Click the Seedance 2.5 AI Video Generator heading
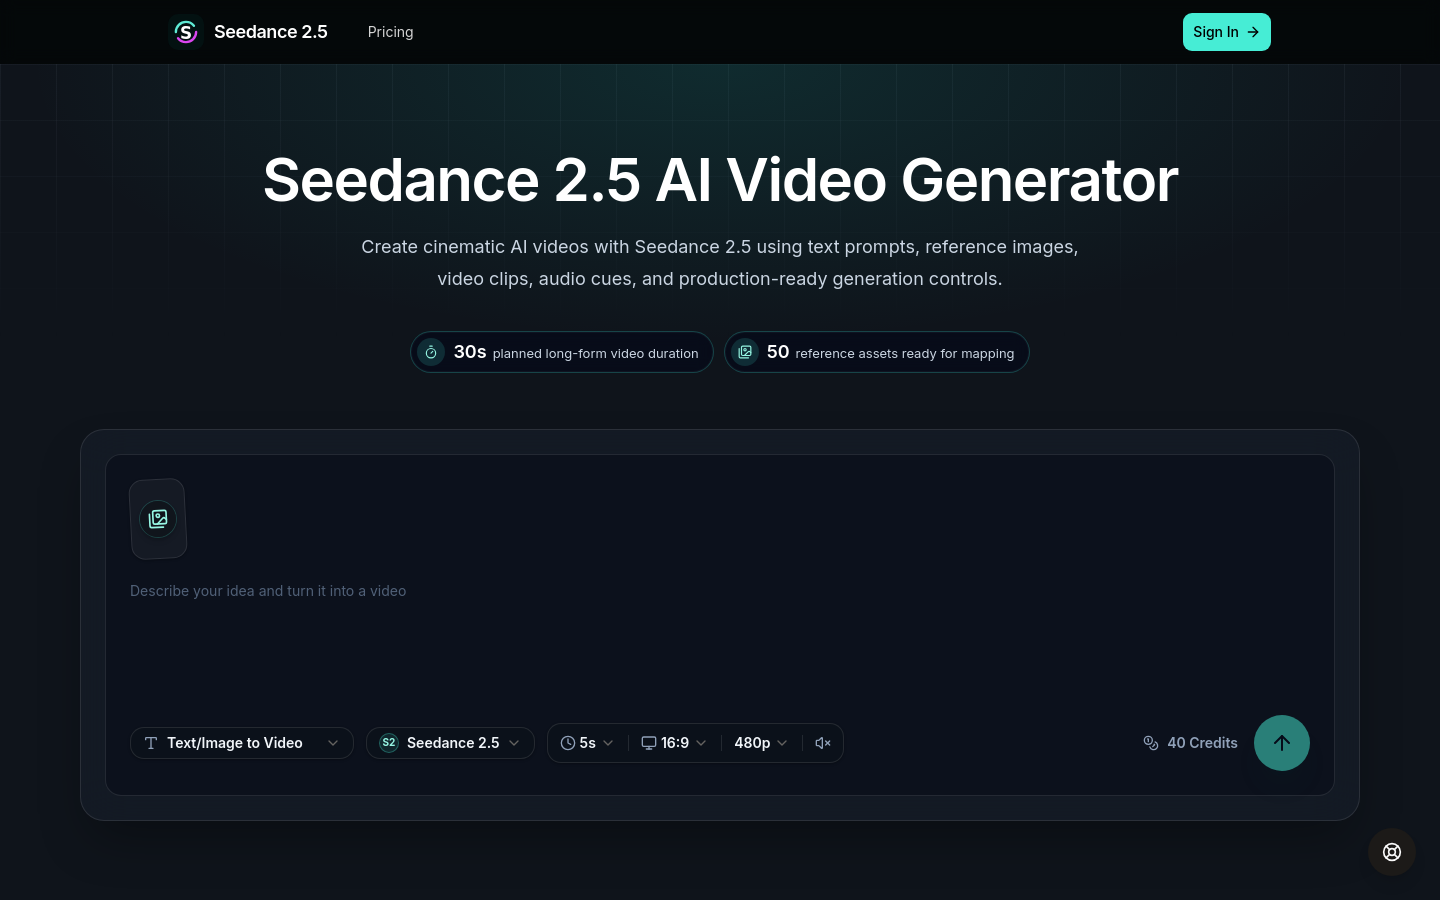This screenshot has height=900, width=1440. tap(720, 181)
